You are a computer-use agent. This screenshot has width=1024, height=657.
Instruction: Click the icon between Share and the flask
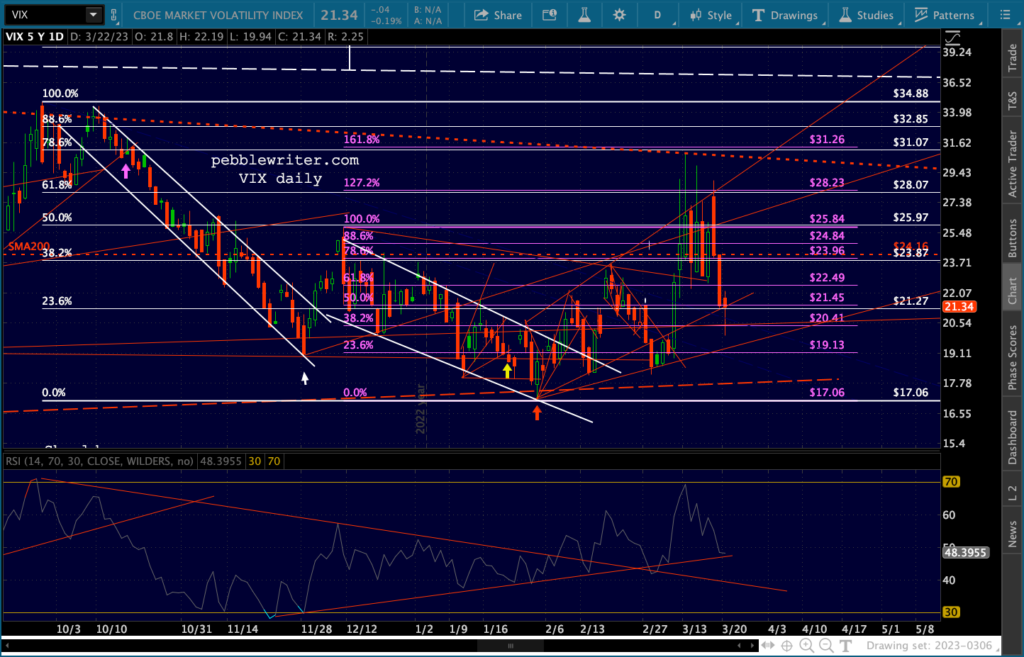pos(549,15)
